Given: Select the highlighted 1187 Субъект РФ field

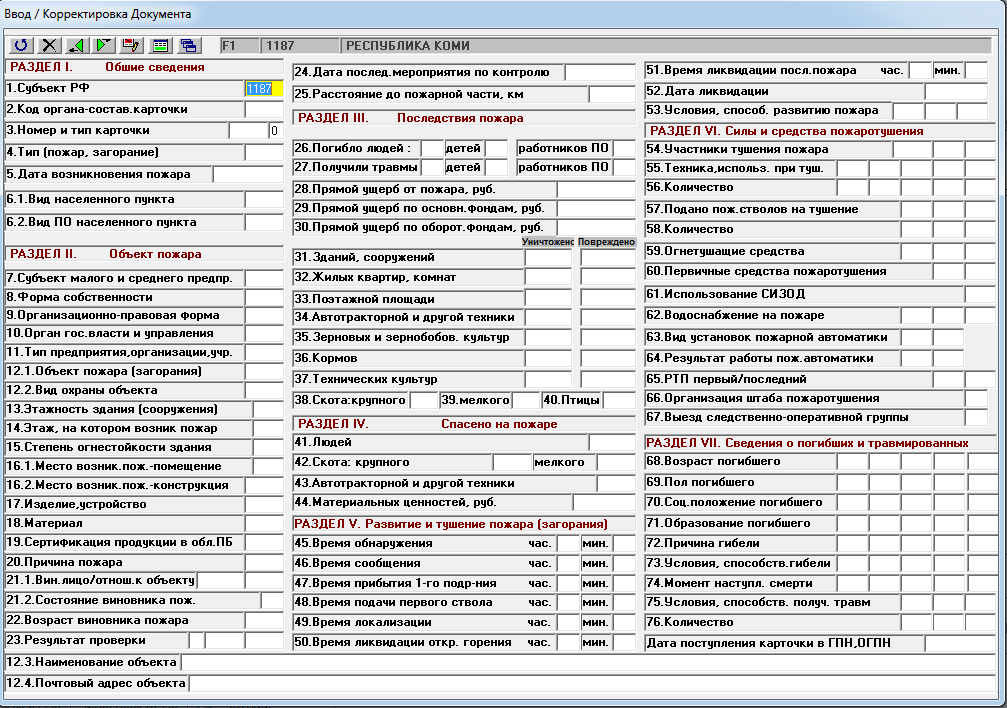Looking at the screenshot, I should (x=264, y=89).
